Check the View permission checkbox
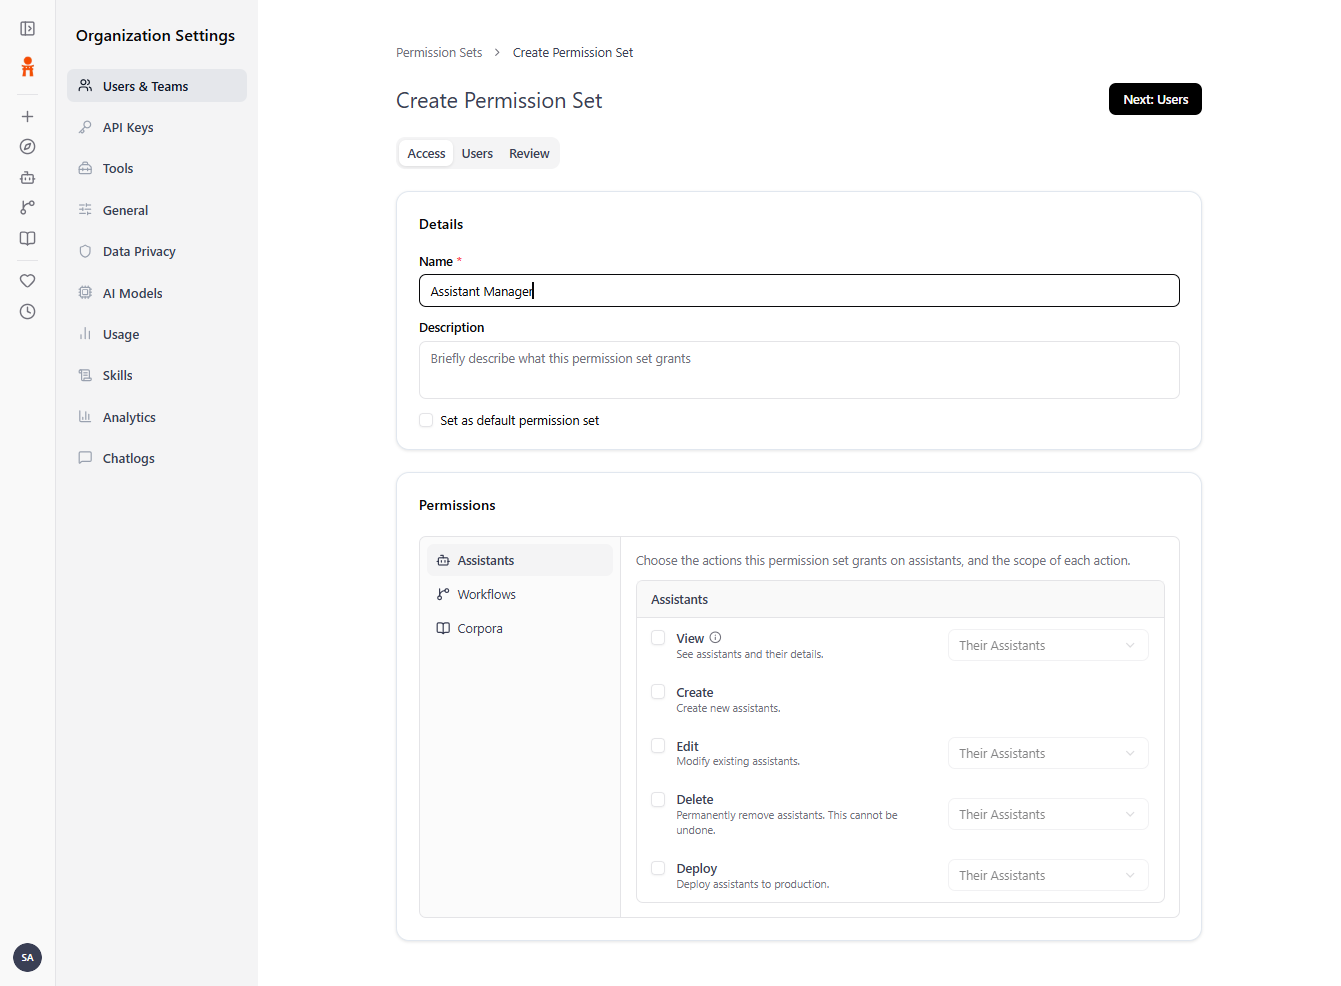This screenshot has height=986, width=1341. tap(658, 638)
